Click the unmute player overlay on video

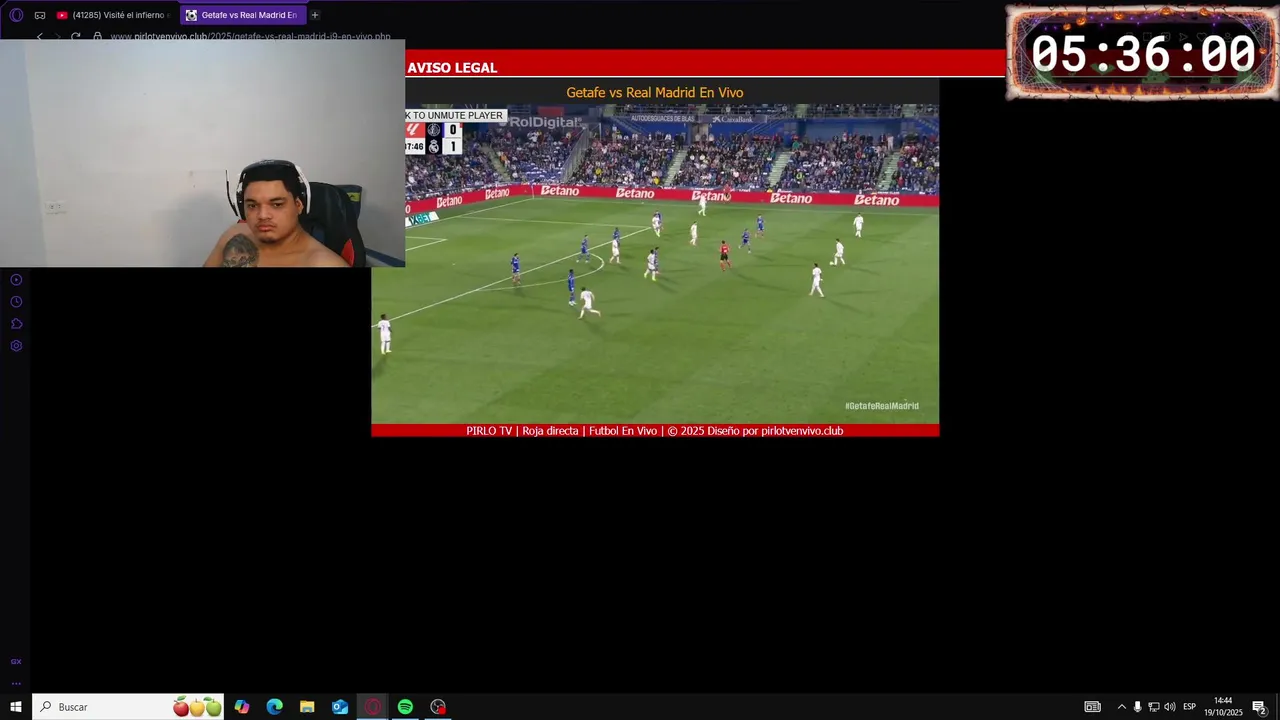point(455,115)
